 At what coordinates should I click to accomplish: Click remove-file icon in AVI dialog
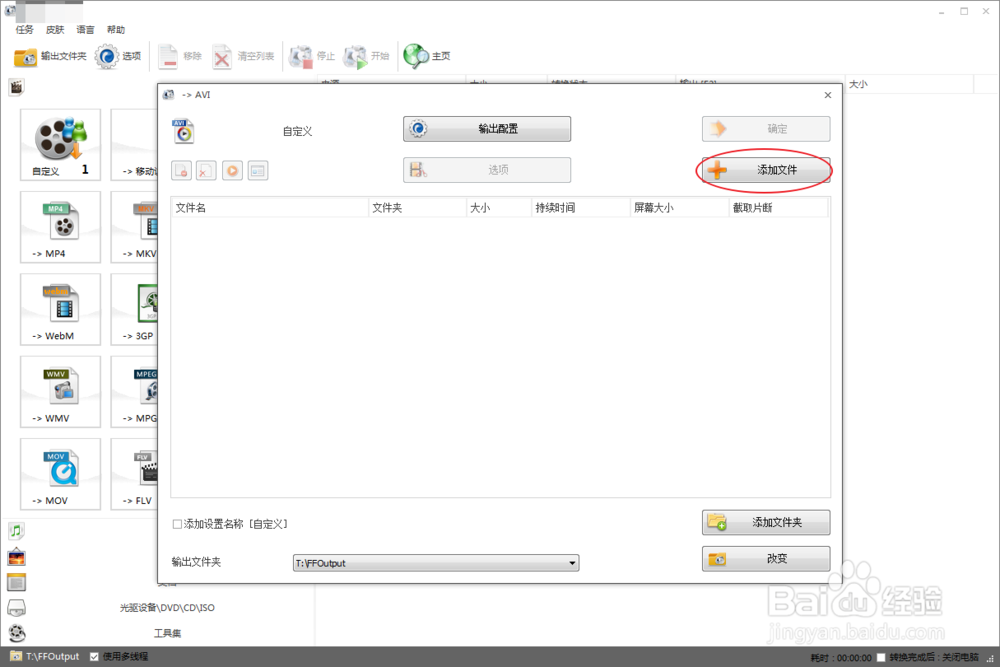(181, 170)
